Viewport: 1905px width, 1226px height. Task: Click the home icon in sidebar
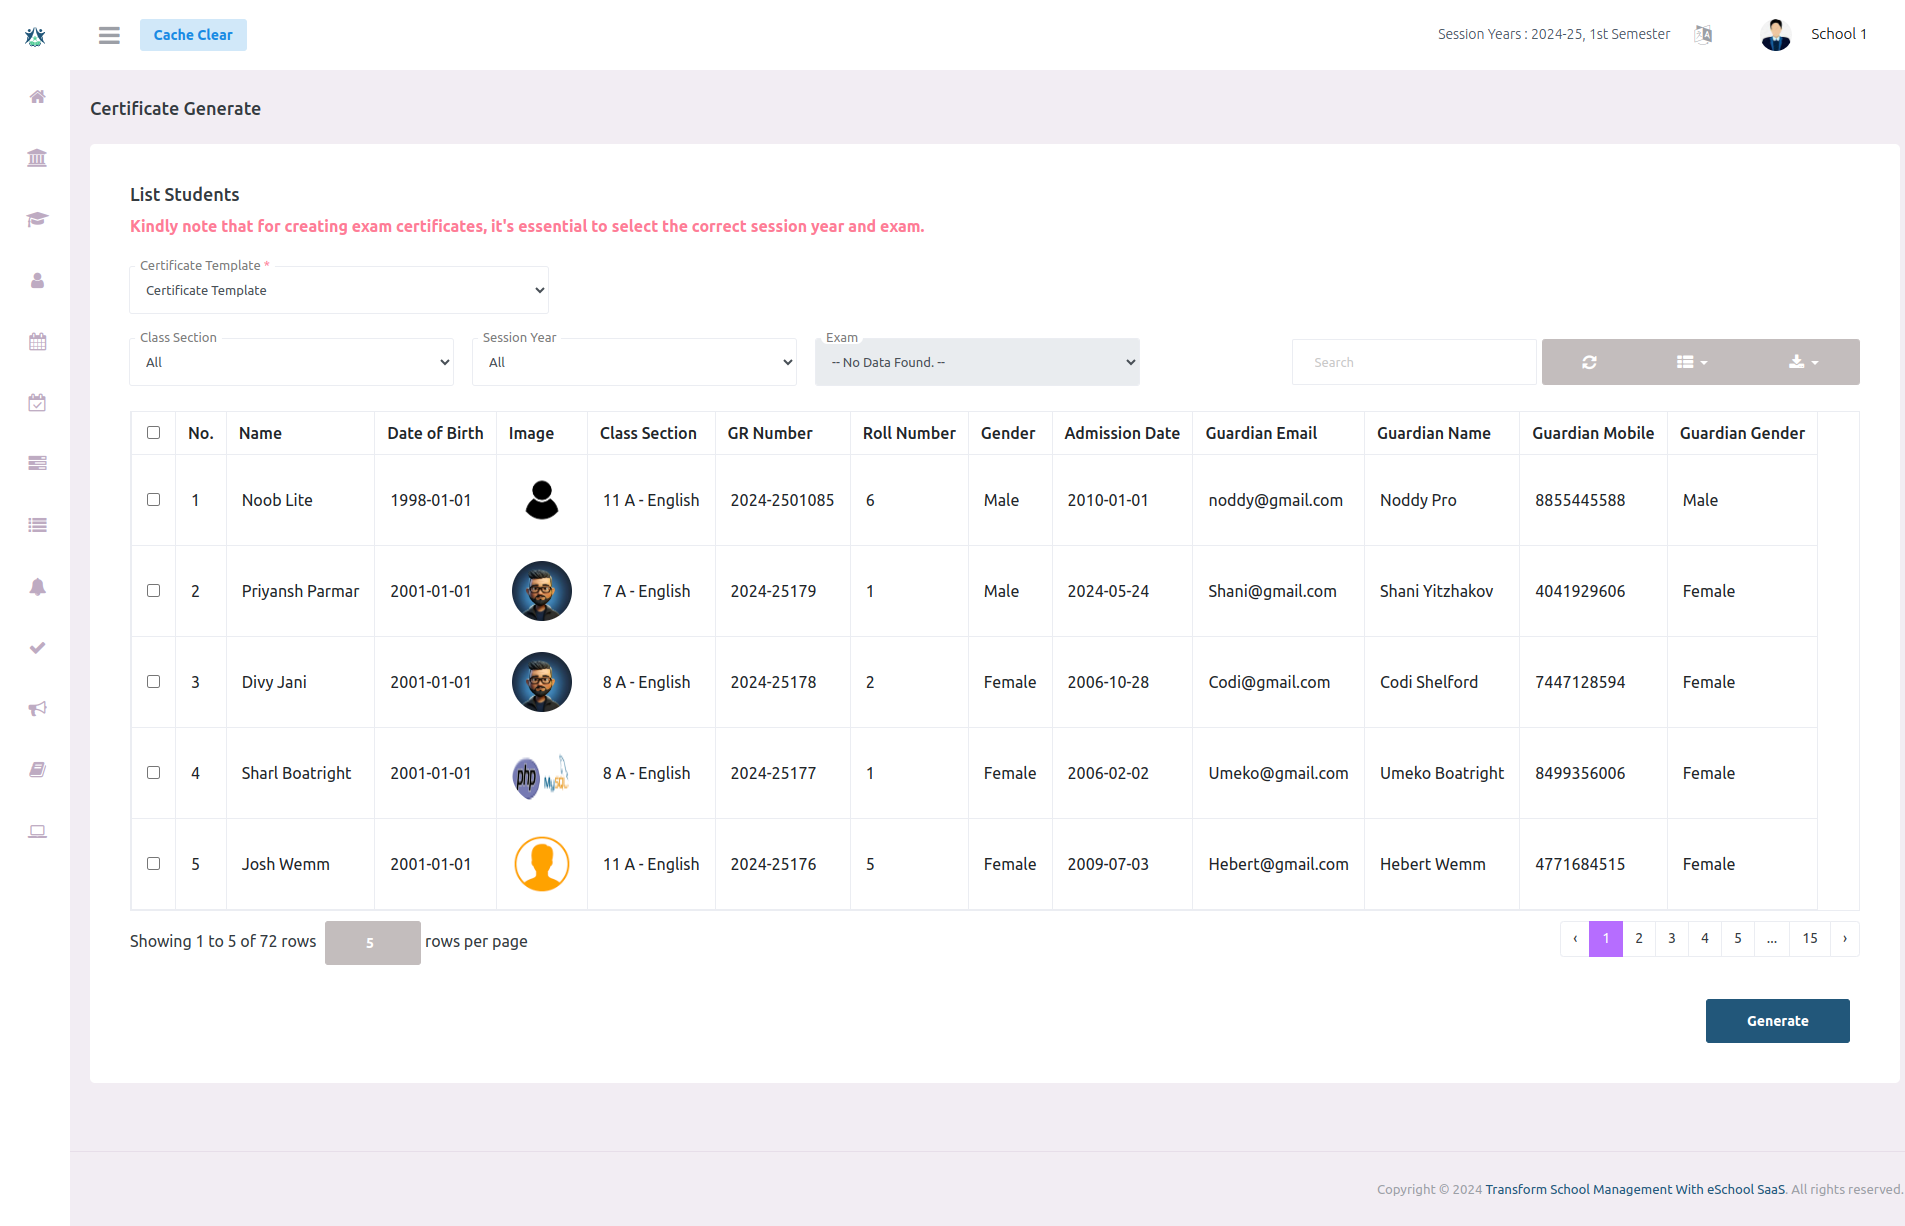(x=37, y=97)
